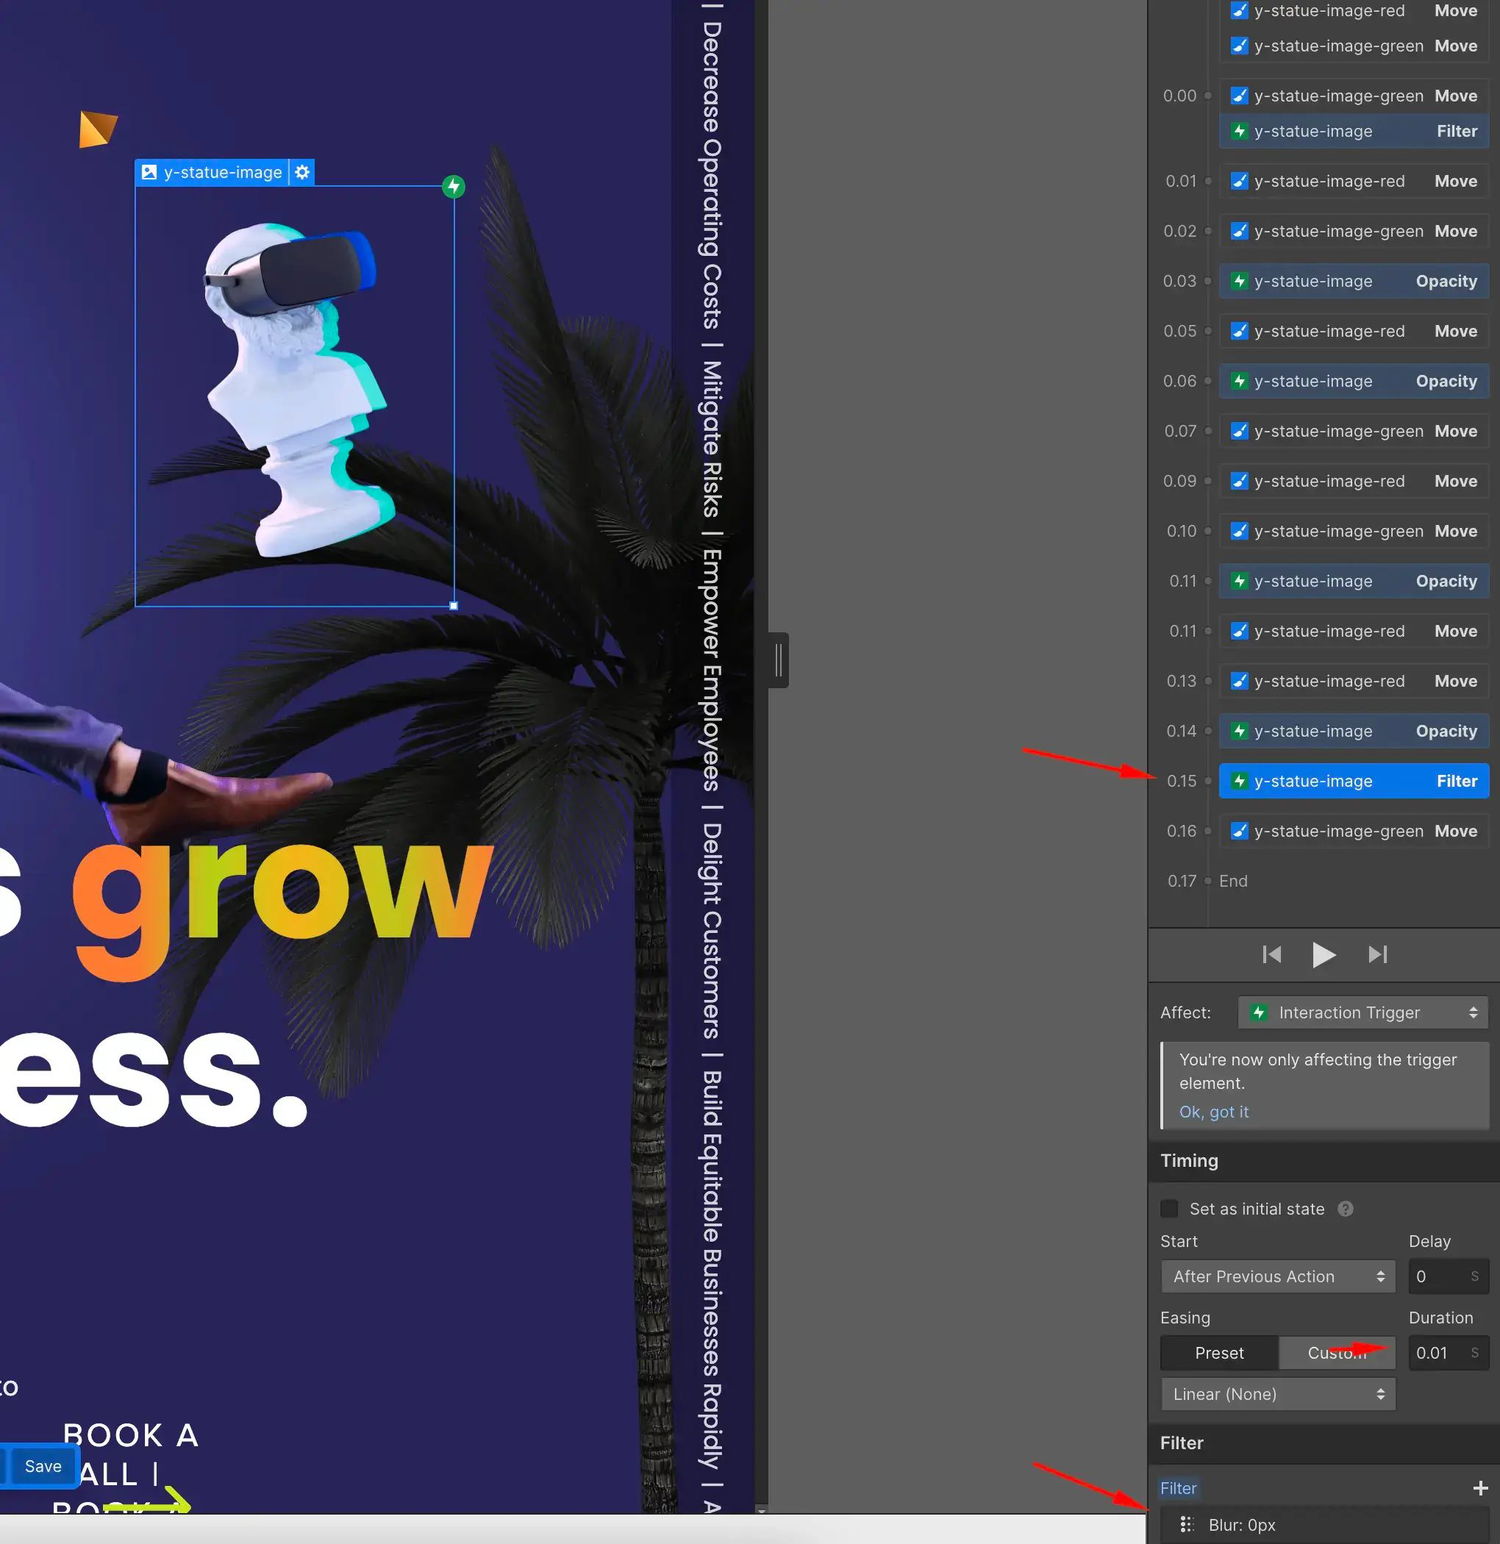
Task: Skip to the animation start
Action: coord(1272,955)
